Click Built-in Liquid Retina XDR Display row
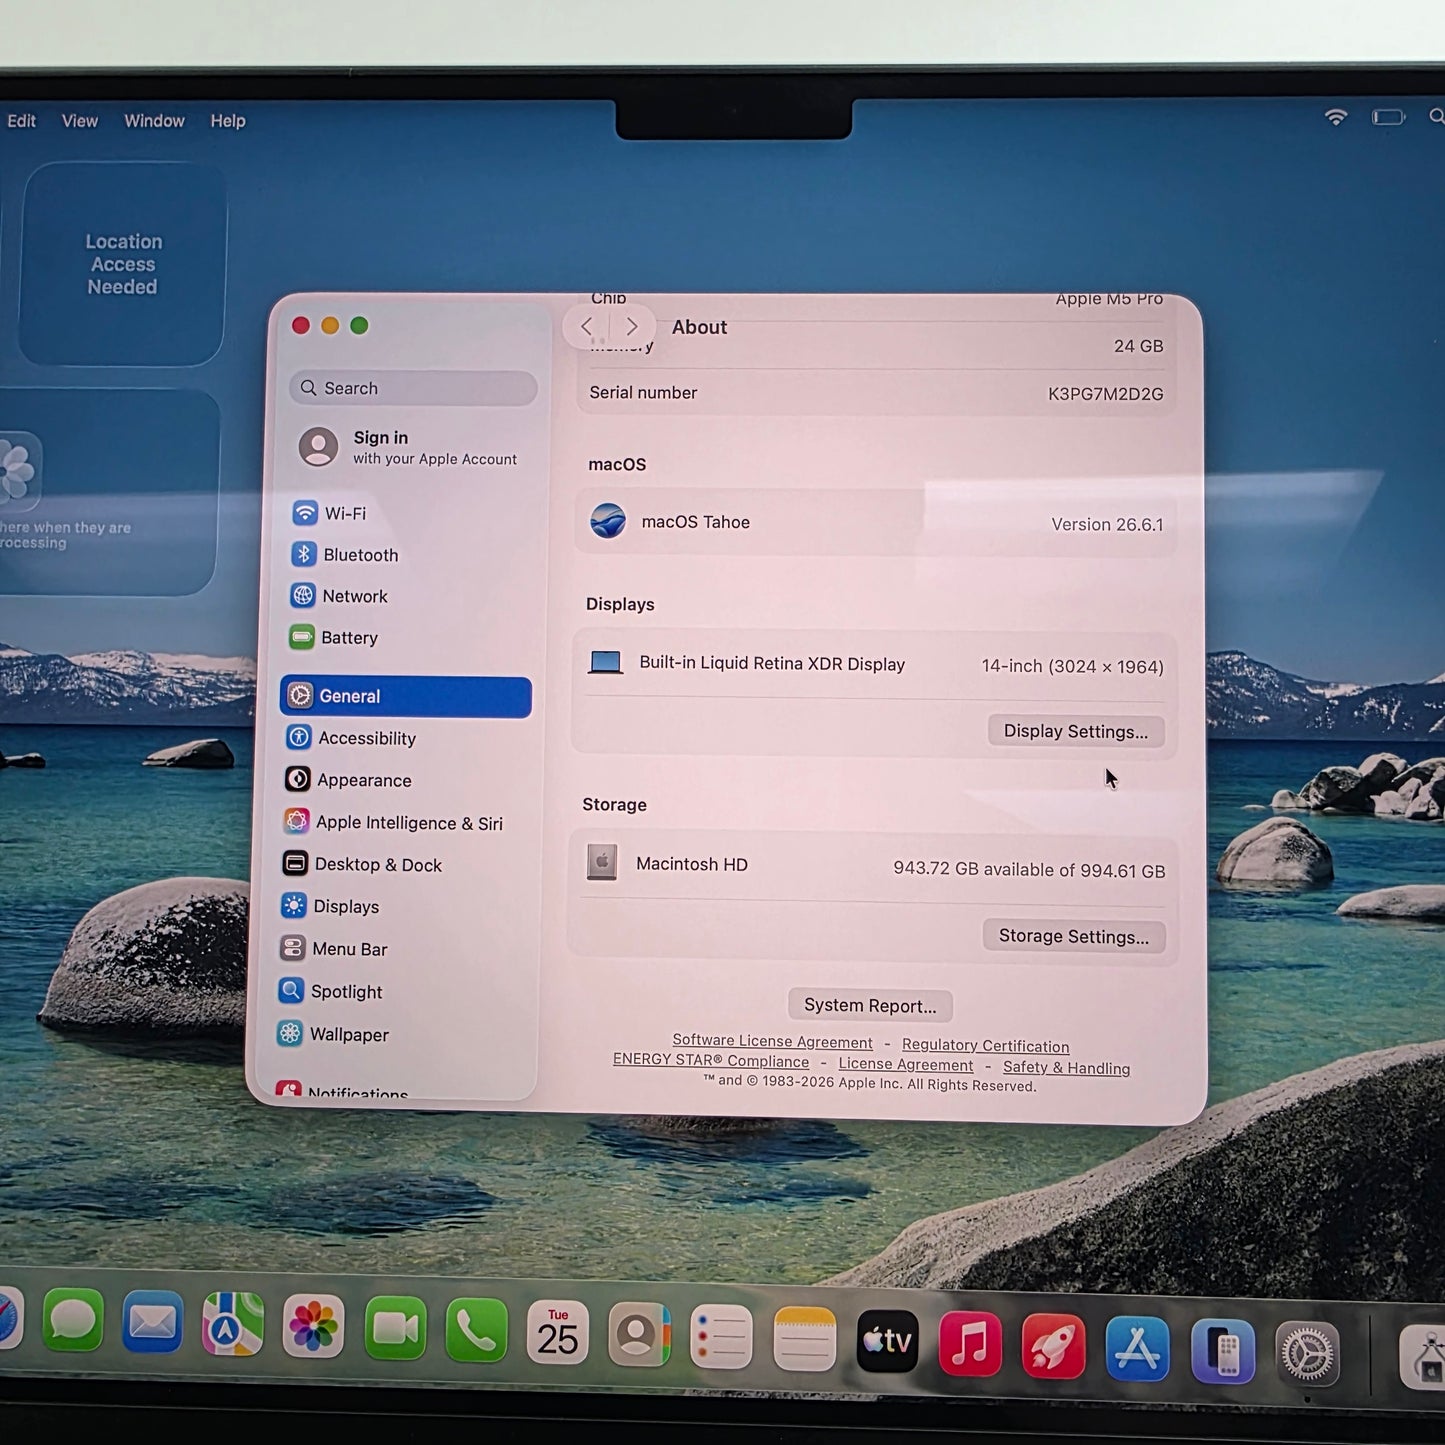The width and height of the screenshot is (1445, 1445). (x=876, y=664)
